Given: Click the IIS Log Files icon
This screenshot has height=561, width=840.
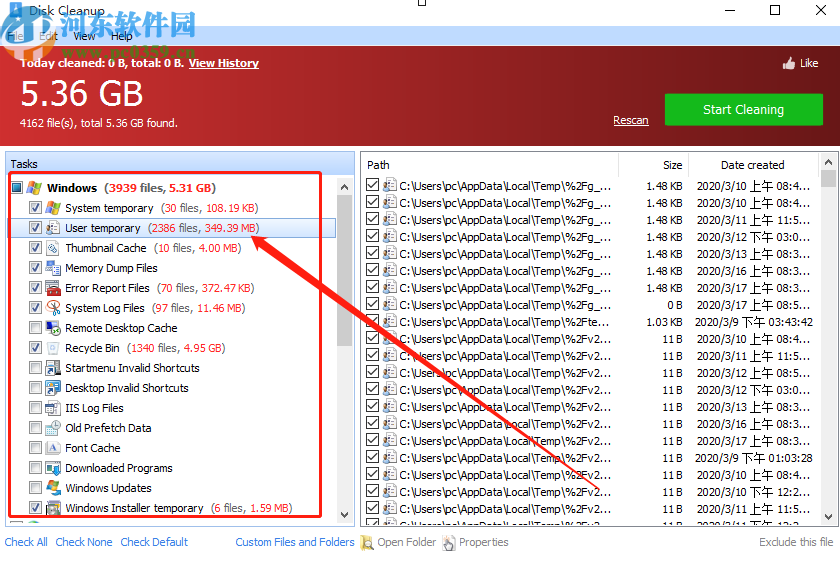Looking at the screenshot, I should click(53, 408).
